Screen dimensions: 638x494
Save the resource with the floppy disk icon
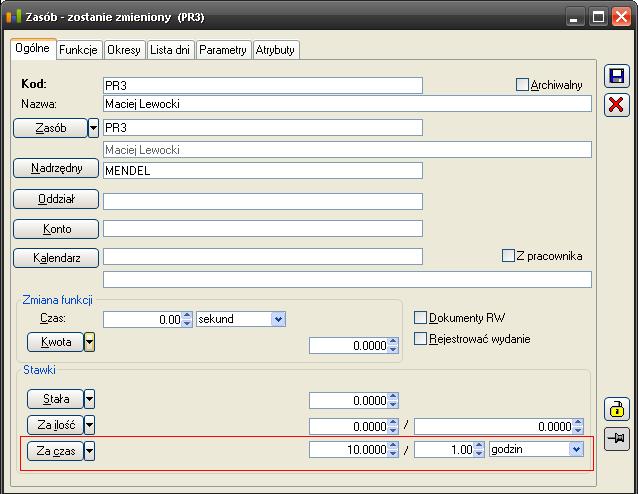pos(616,77)
